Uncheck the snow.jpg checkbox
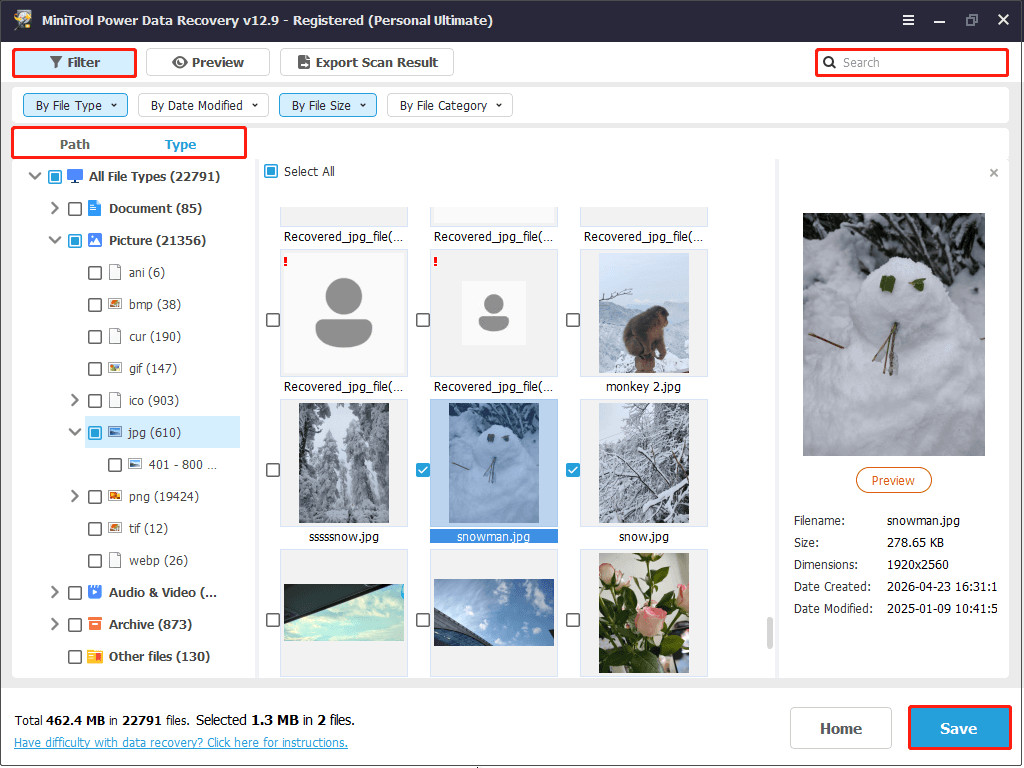The image size is (1024, 768). (x=573, y=470)
